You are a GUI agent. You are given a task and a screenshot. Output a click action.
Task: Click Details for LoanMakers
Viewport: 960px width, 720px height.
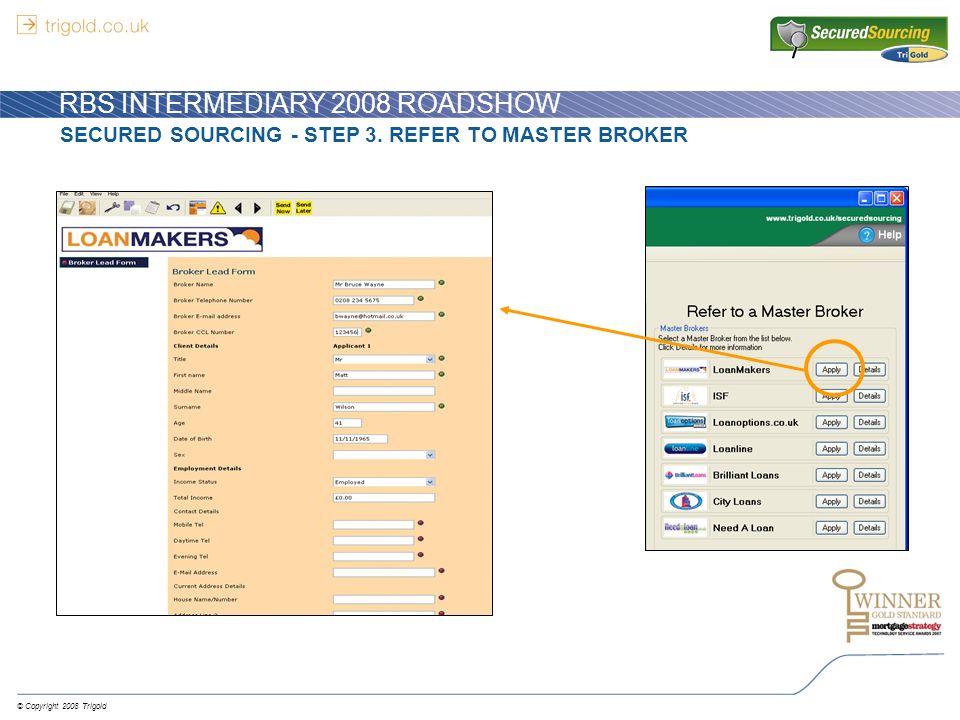[869, 370]
